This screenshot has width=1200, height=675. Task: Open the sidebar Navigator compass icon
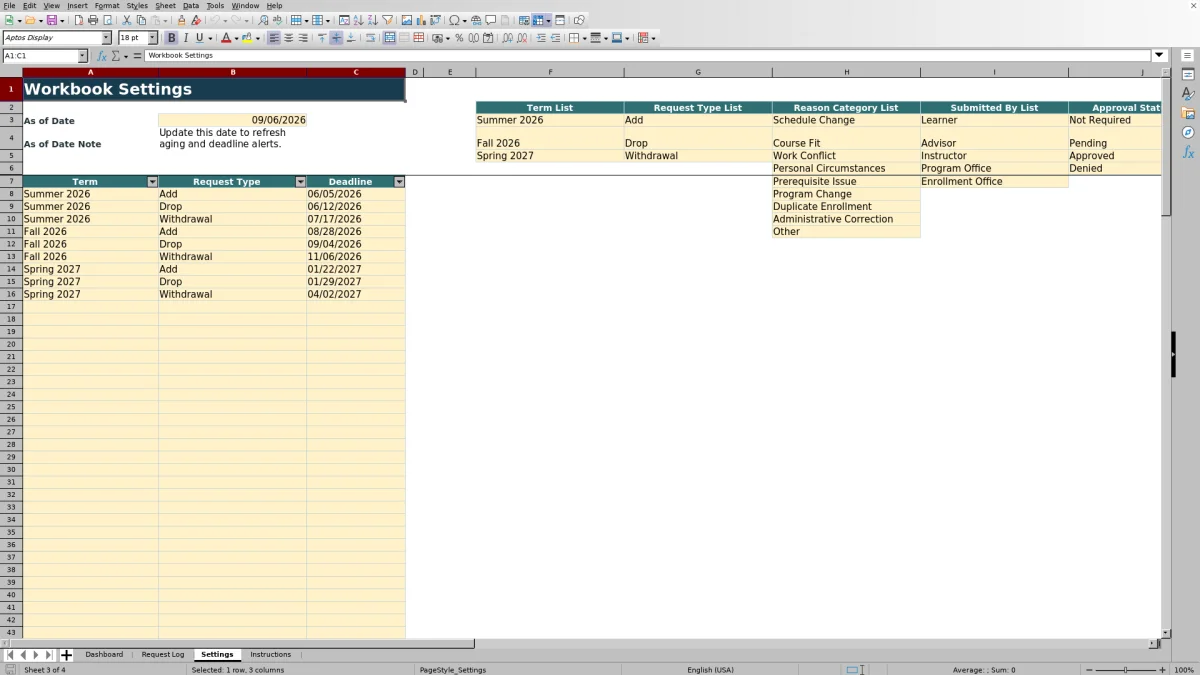pos(1188,132)
